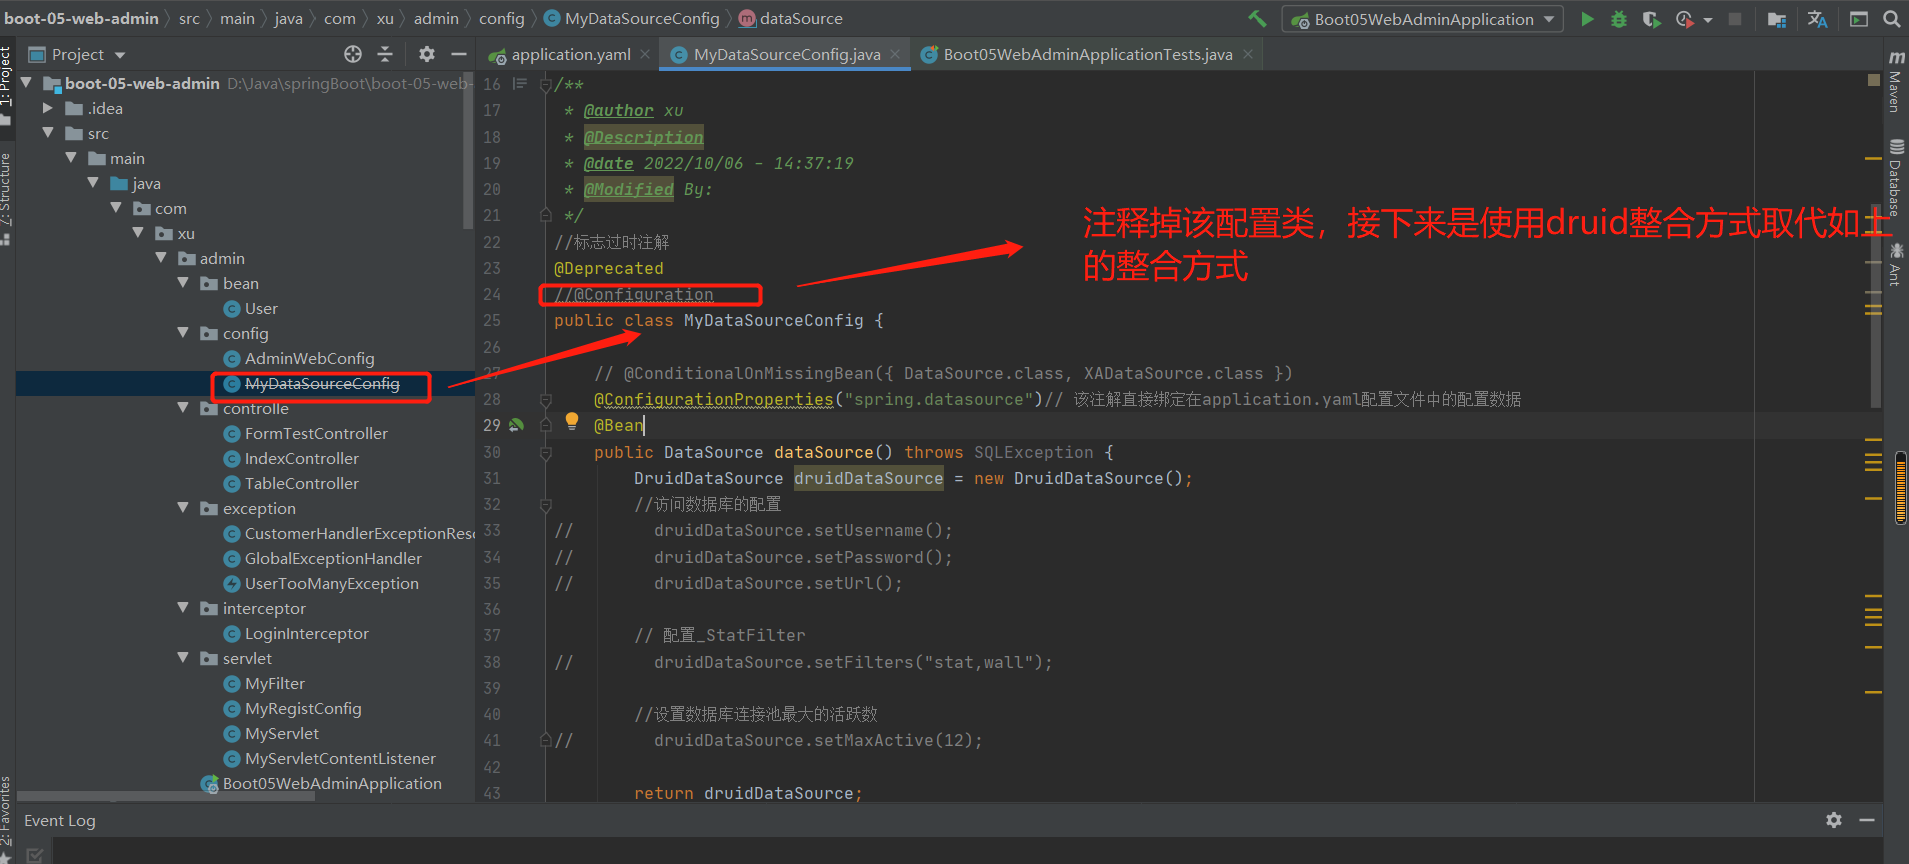Open the Ant tool window
This screenshot has width=1909, height=864.
pyautogui.click(x=1895, y=265)
